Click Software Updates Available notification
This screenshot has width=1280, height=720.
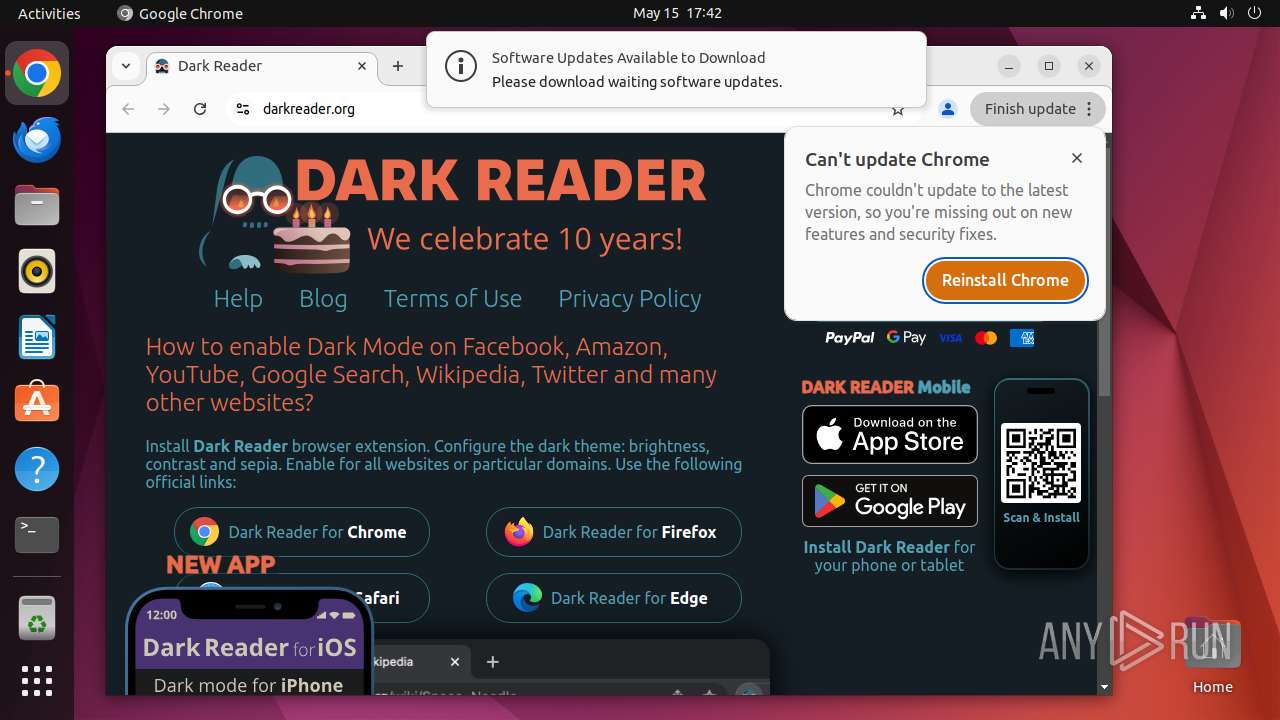pyautogui.click(x=676, y=70)
